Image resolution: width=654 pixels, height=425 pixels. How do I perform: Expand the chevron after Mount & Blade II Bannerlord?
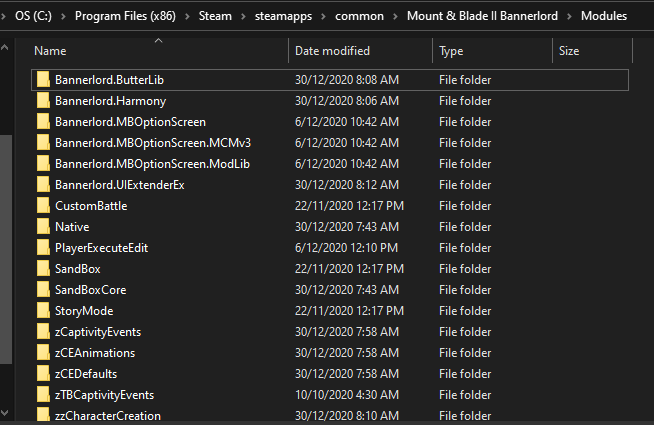coord(569,16)
